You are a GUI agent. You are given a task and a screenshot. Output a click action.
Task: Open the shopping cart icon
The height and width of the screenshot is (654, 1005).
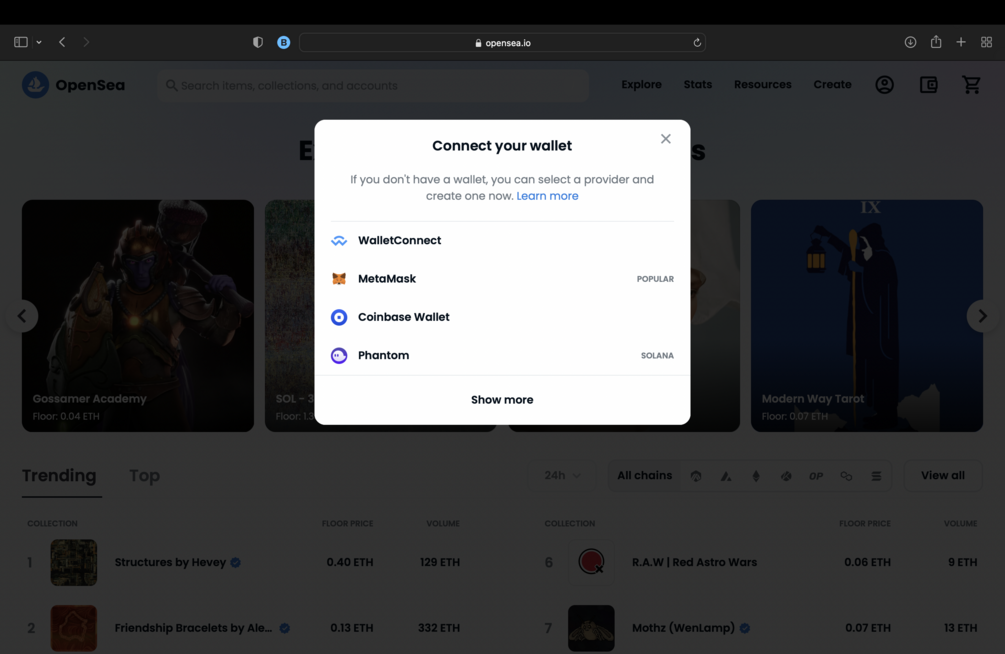click(x=971, y=85)
